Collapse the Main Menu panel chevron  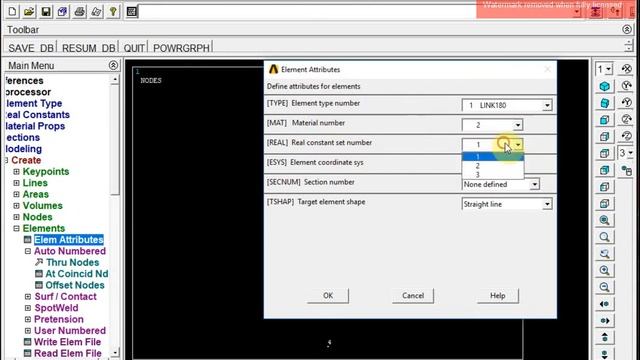pos(113,65)
